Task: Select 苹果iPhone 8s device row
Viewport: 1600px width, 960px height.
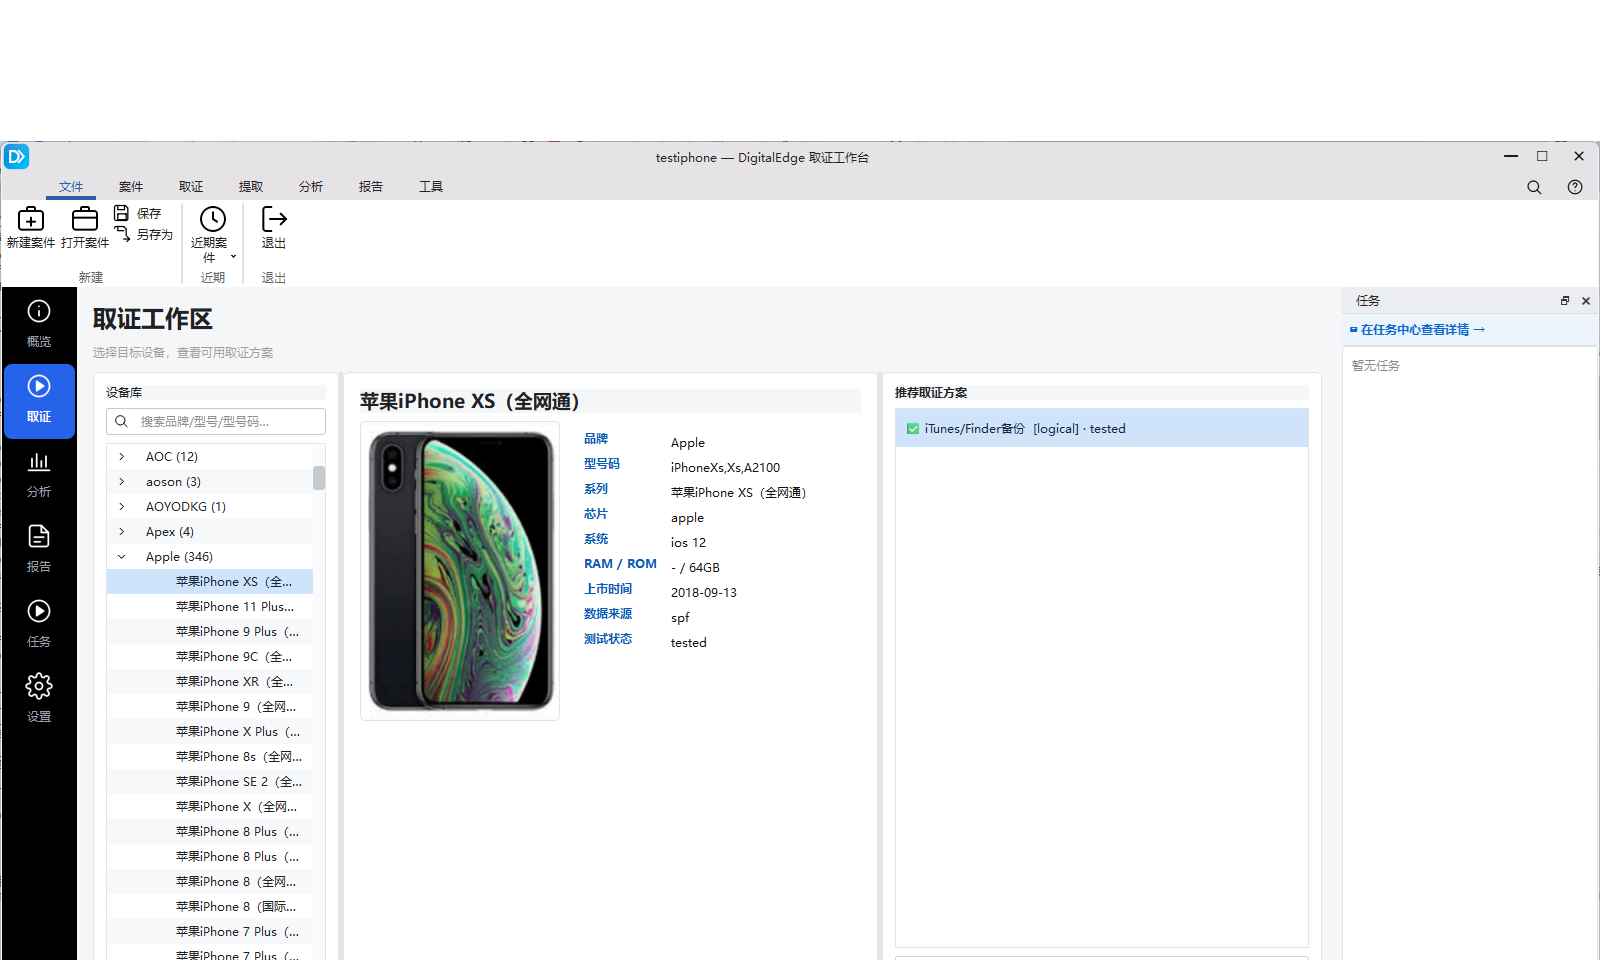Action: tap(210, 757)
